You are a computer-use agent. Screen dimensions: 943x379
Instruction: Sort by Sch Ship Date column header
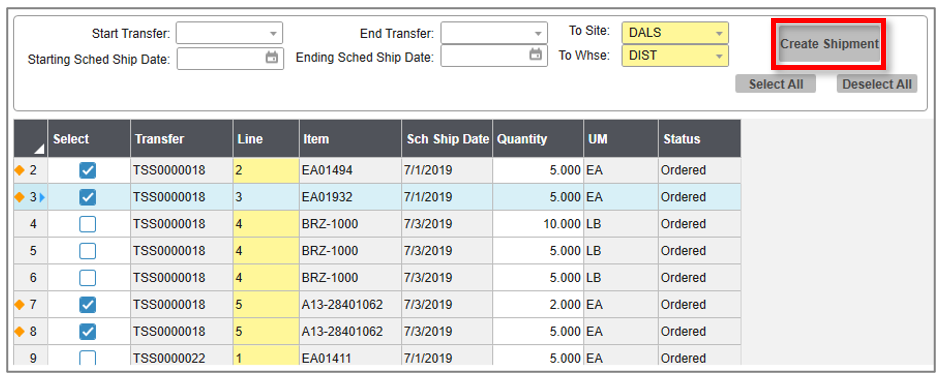(447, 139)
